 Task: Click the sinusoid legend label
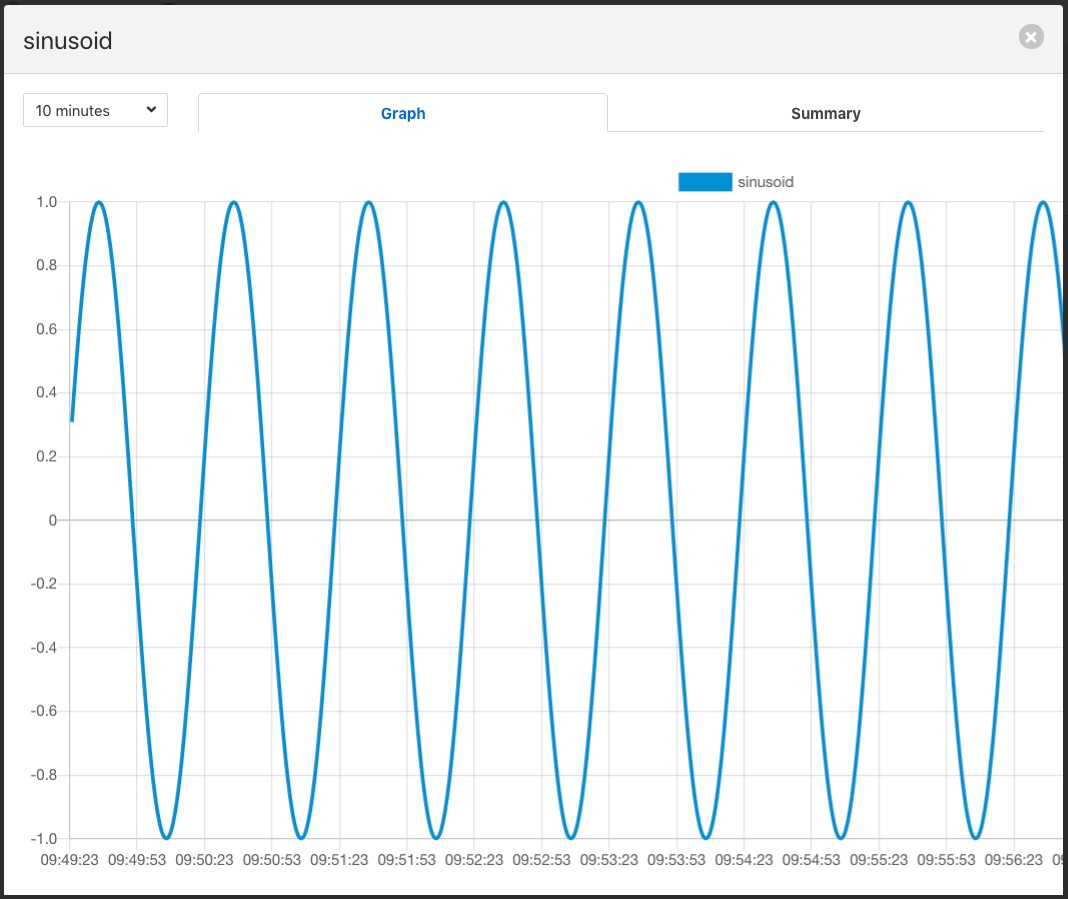(x=767, y=181)
